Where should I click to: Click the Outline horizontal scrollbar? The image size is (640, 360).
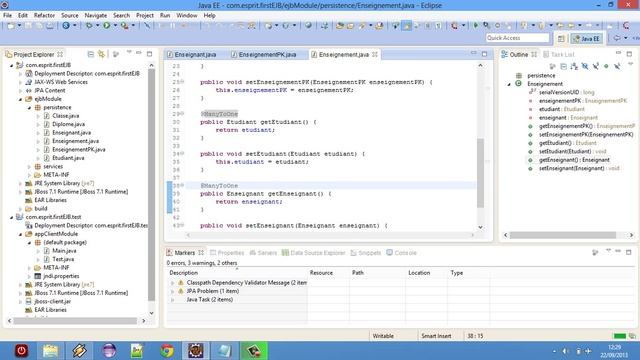point(562,235)
